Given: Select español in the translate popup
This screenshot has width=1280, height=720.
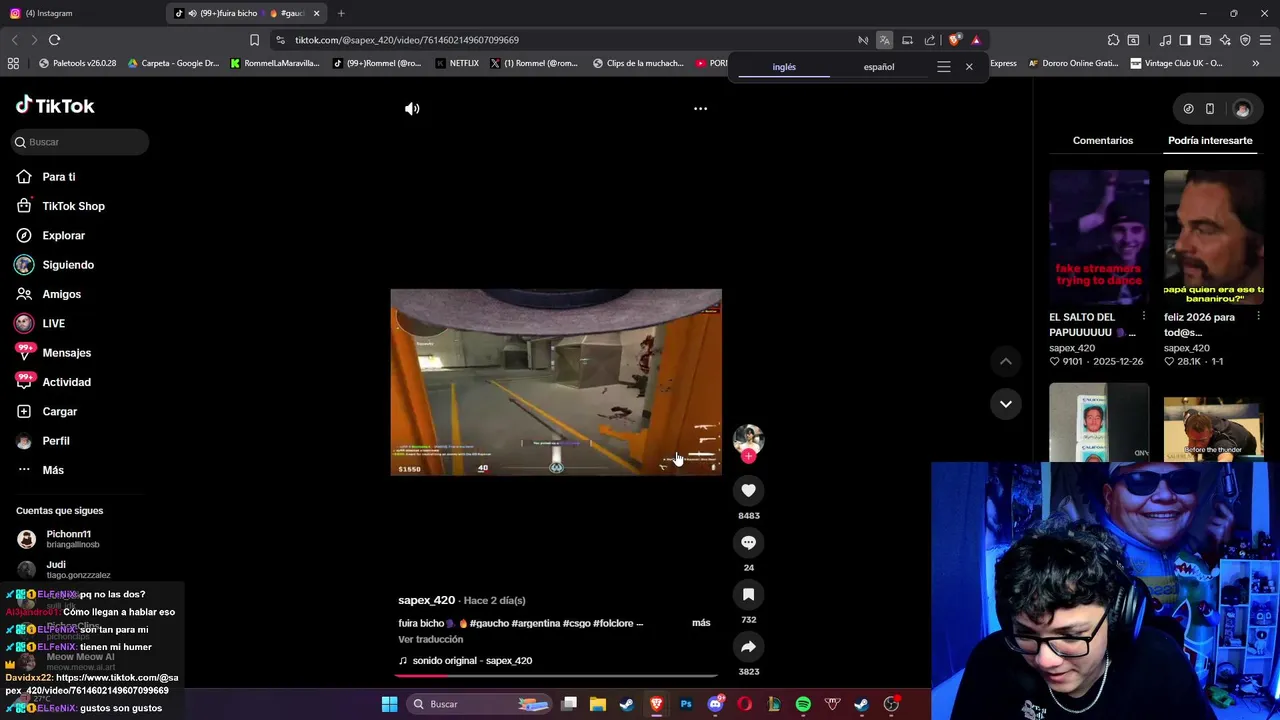Looking at the screenshot, I should pos(879,67).
